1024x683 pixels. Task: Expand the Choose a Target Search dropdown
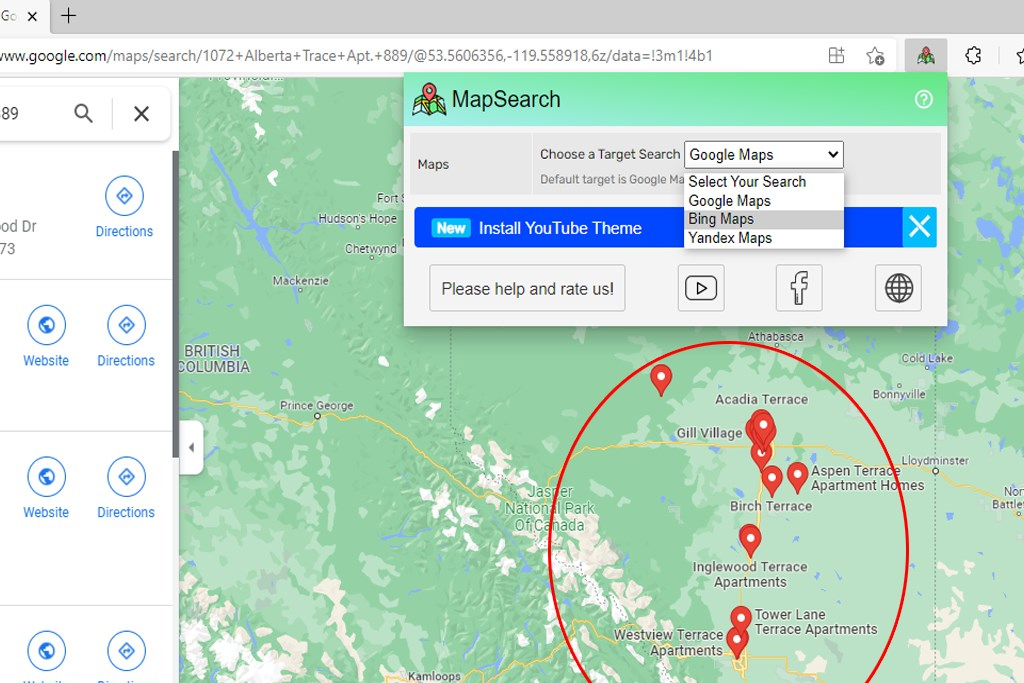coord(763,155)
